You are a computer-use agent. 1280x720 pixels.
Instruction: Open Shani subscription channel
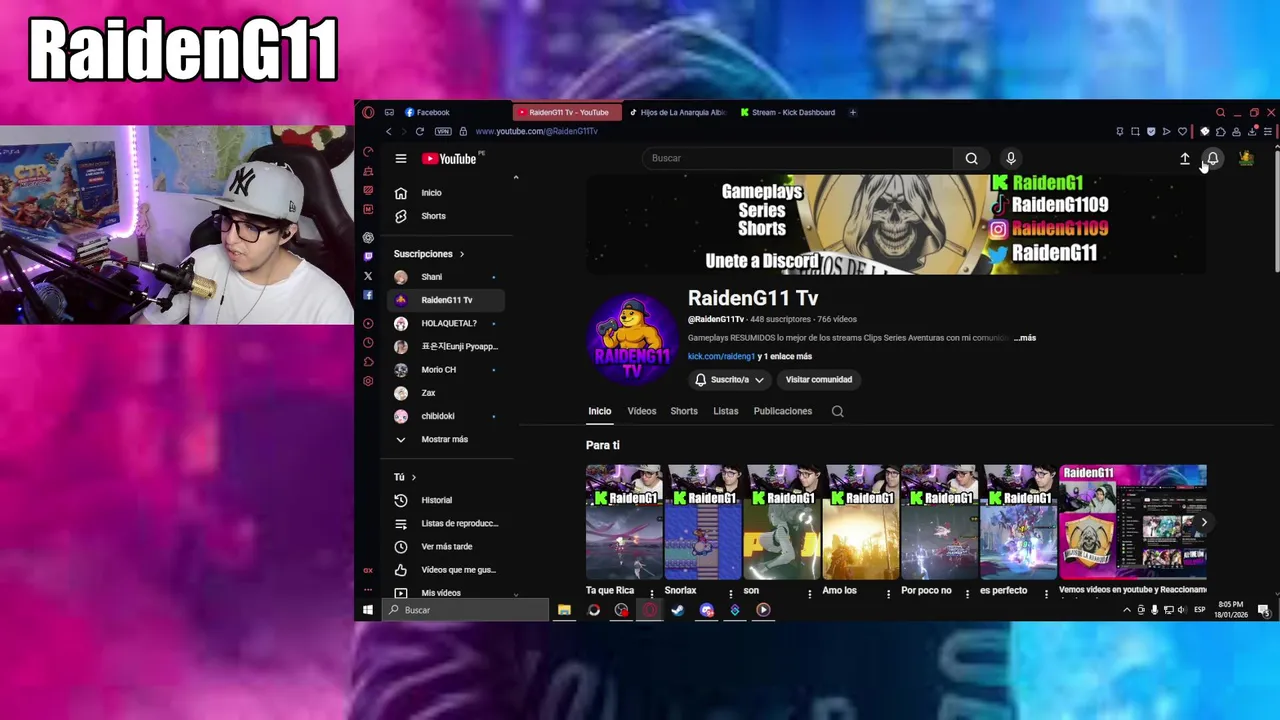pyautogui.click(x=445, y=277)
